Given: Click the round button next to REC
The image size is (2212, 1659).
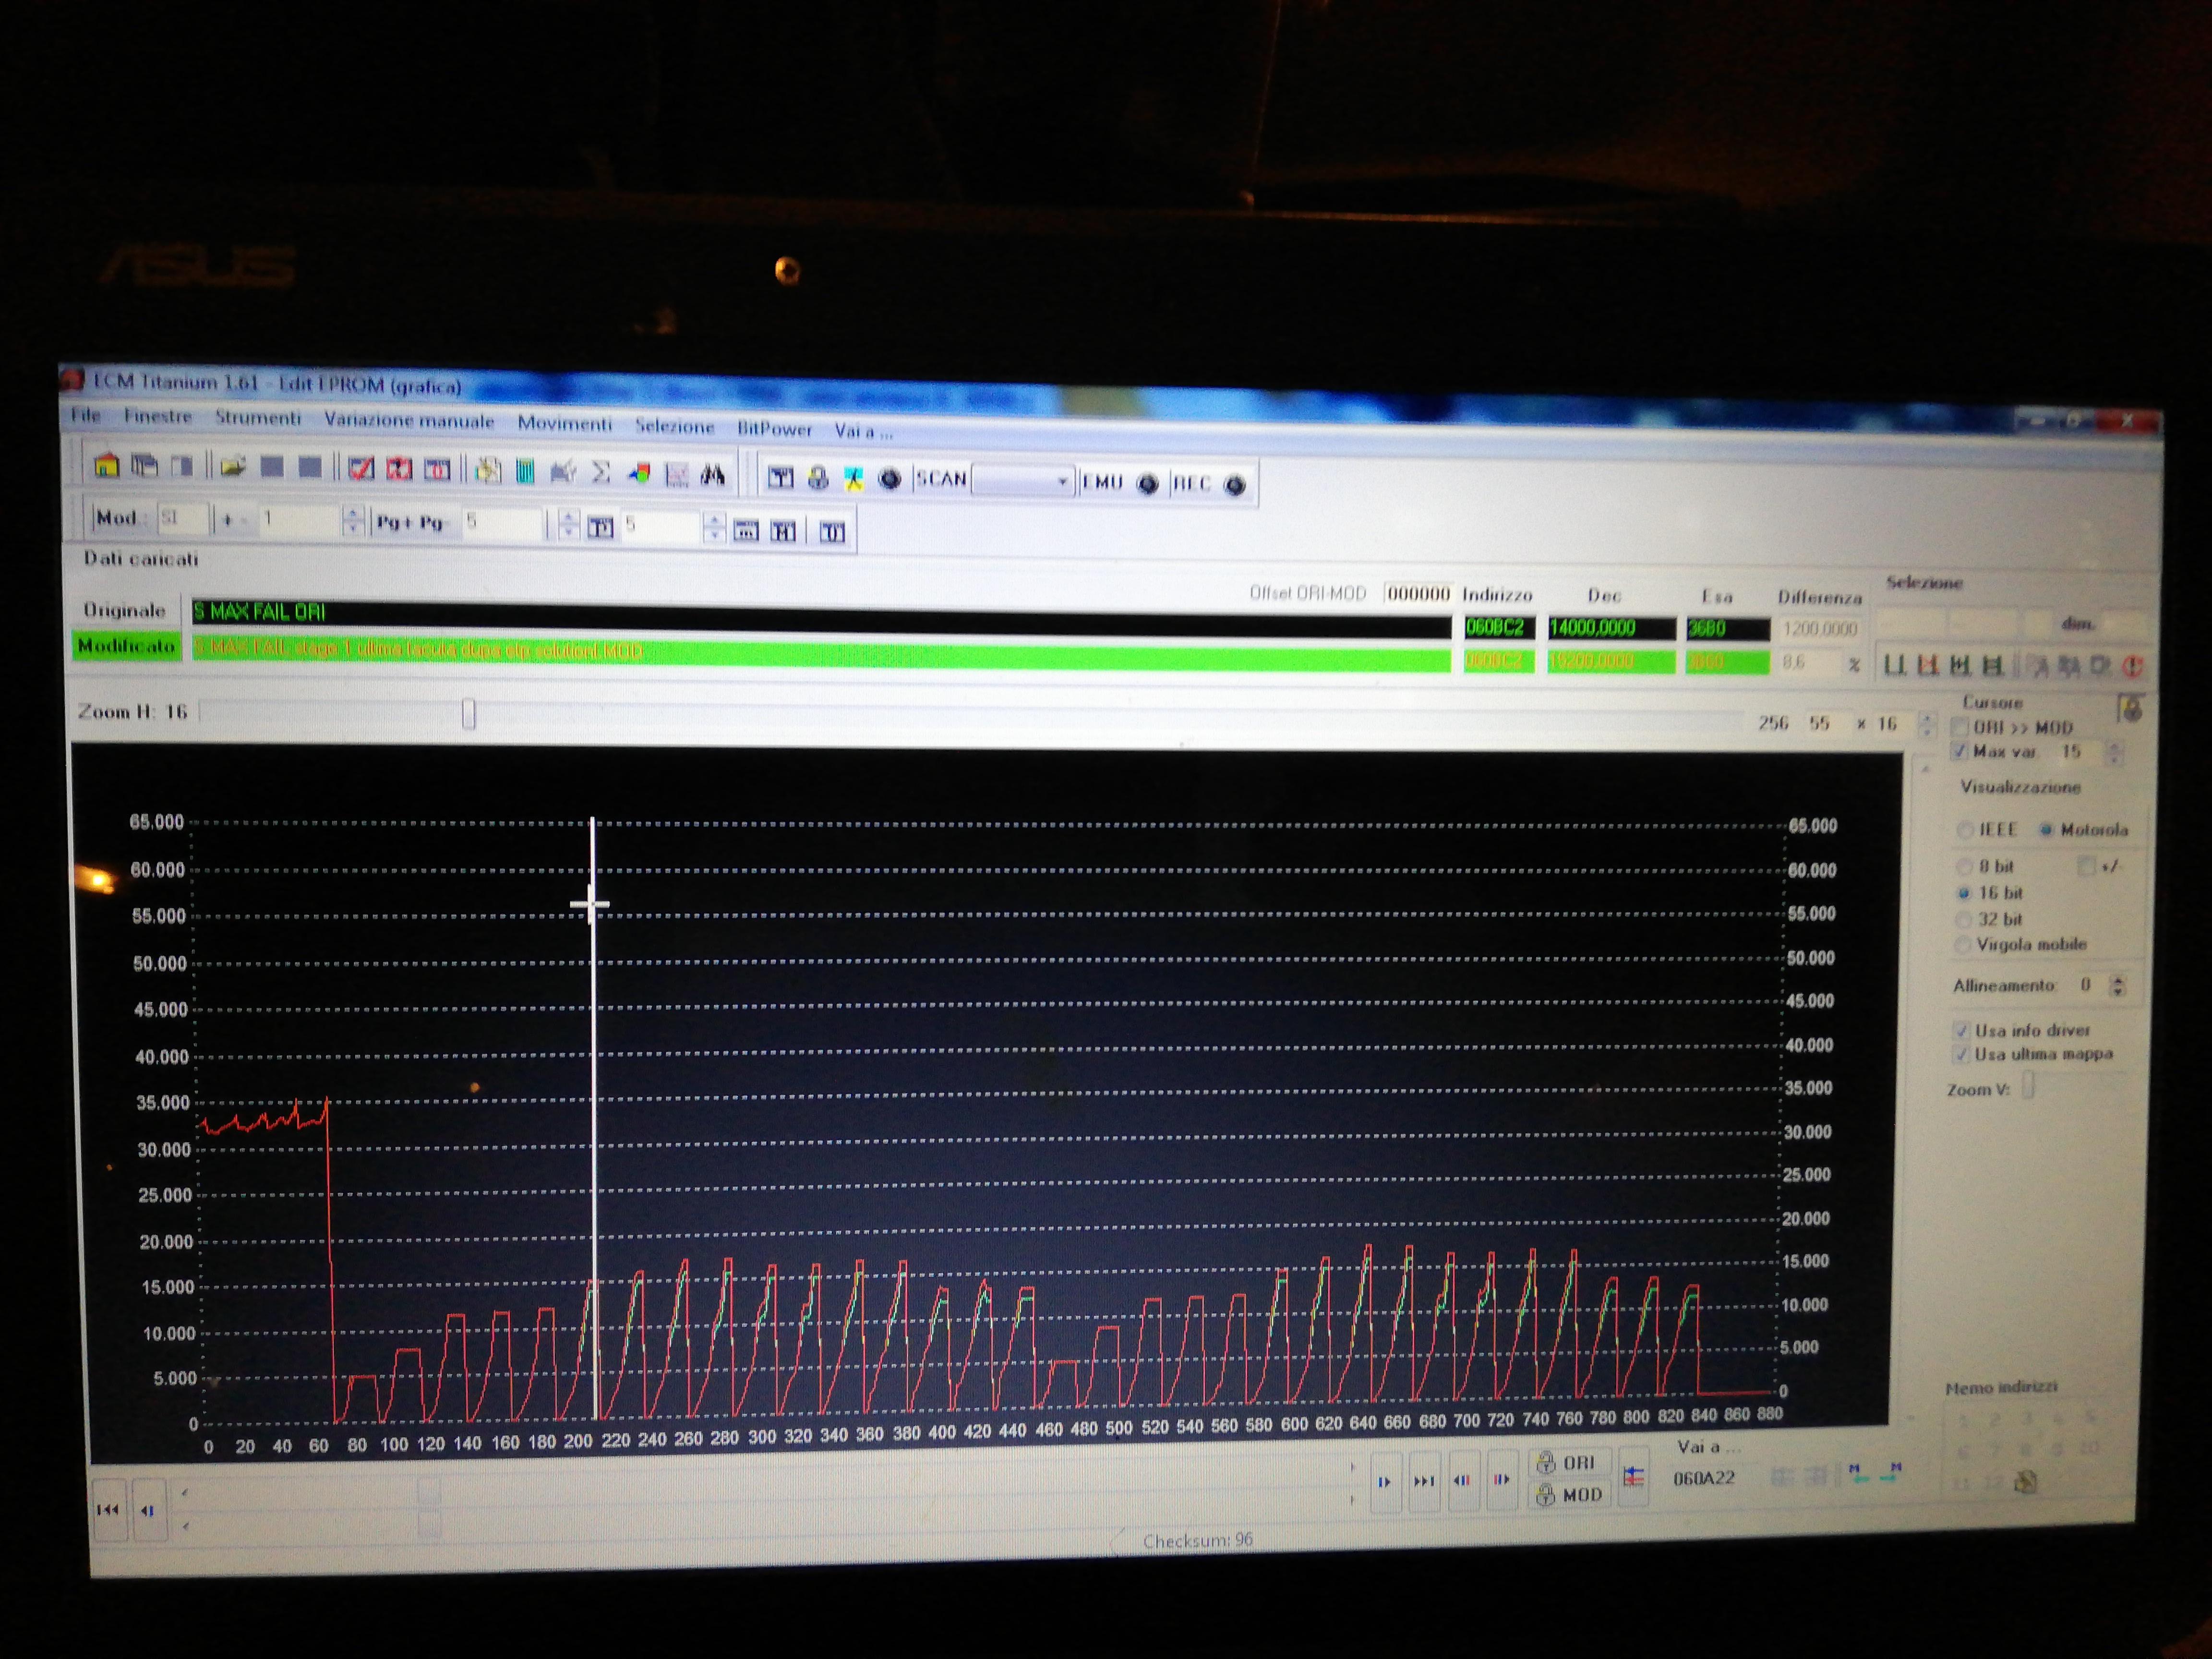Looking at the screenshot, I should pos(1235,485).
